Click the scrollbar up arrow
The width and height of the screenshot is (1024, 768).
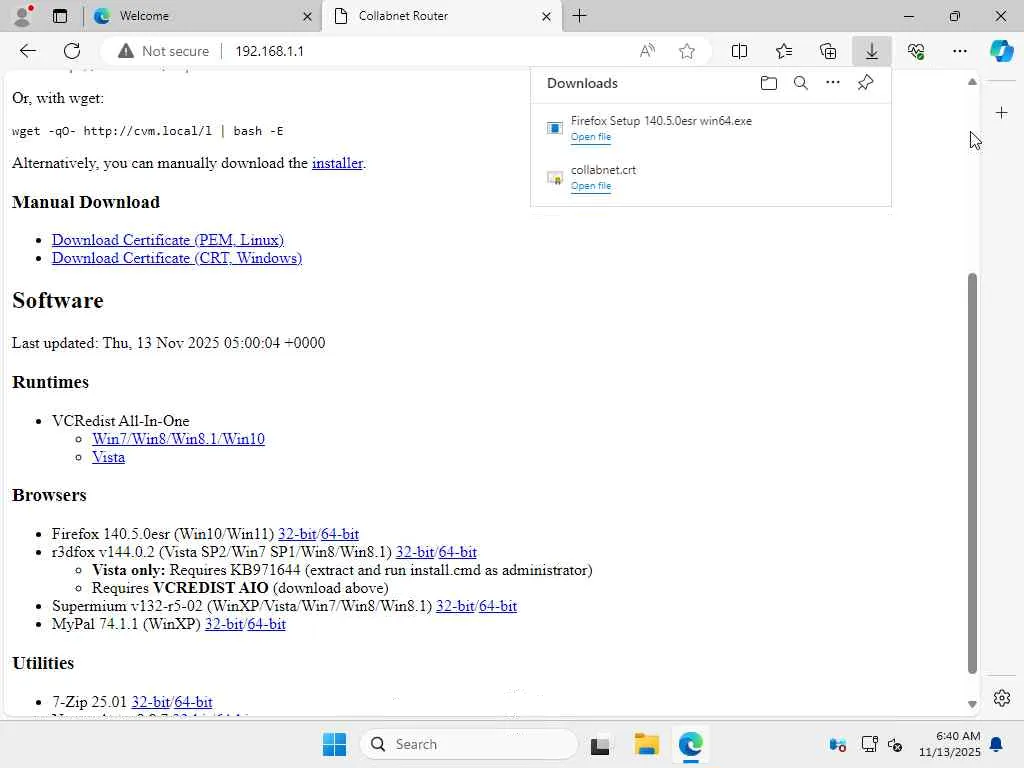coord(972,82)
